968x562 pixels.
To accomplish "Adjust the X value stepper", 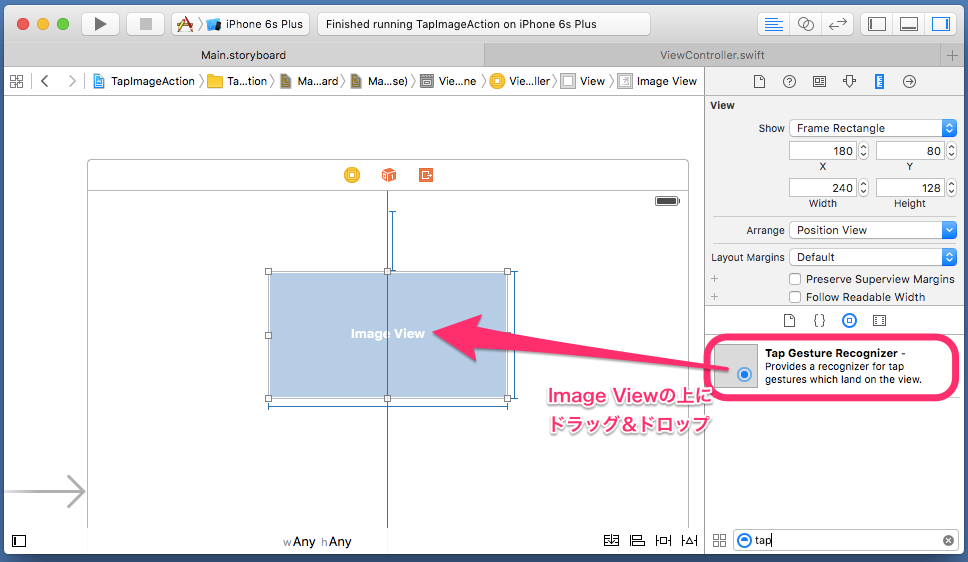I will pyautogui.click(x=864, y=151).
